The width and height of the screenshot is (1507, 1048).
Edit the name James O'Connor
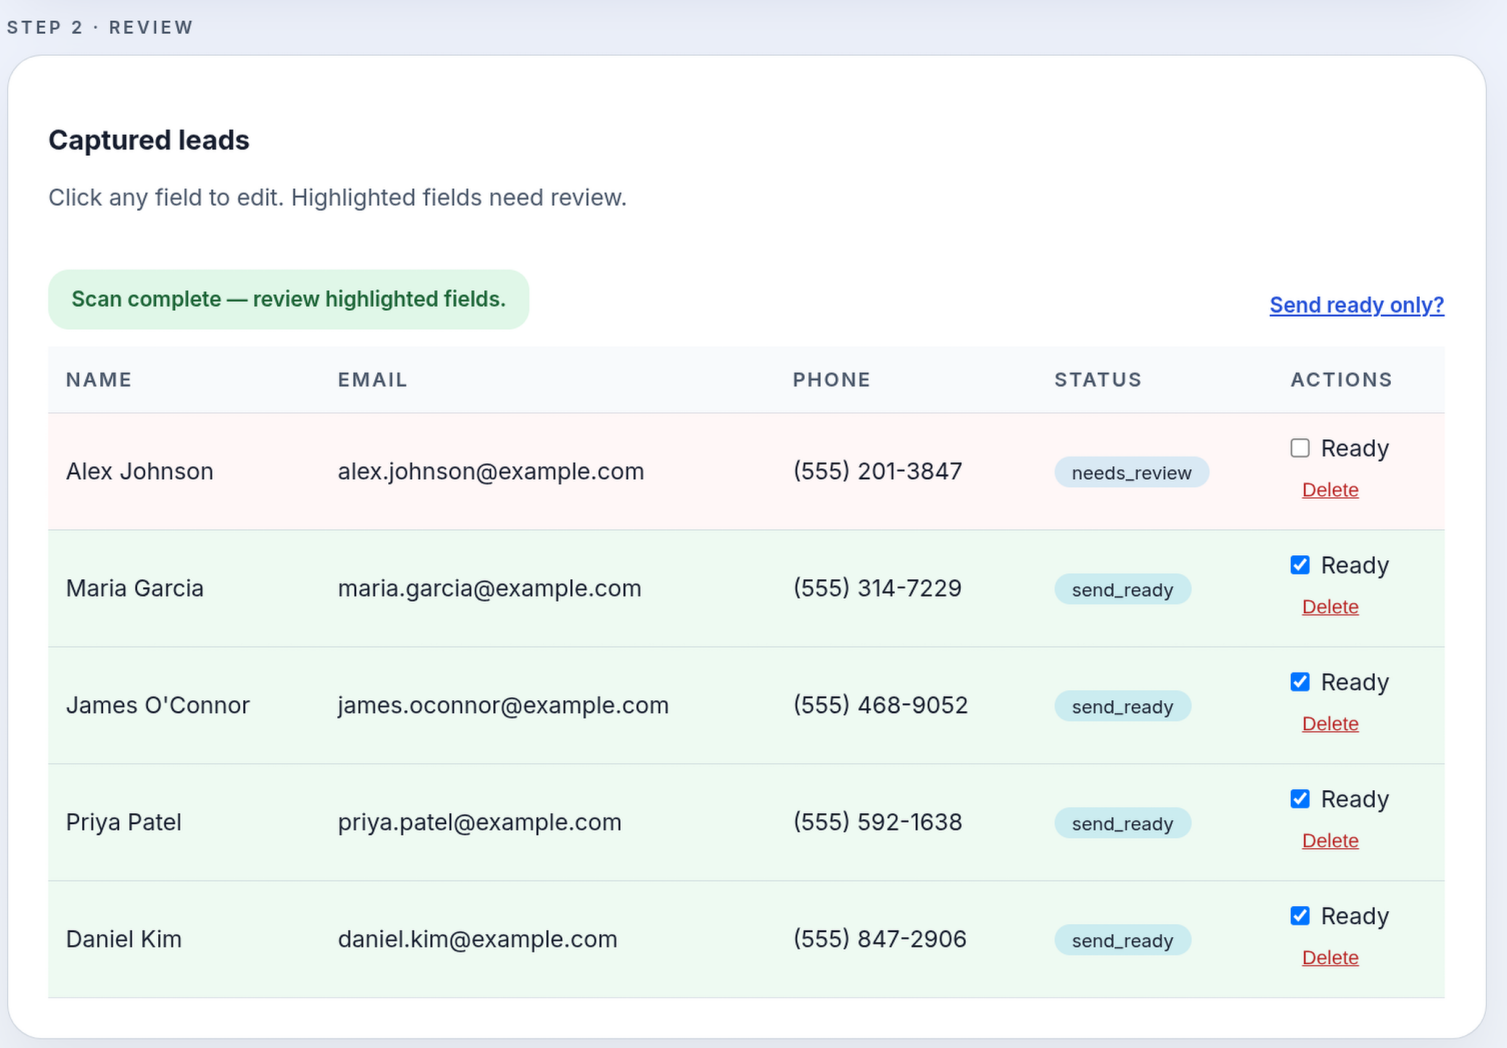pyautogui.click(x=158, y=705)
